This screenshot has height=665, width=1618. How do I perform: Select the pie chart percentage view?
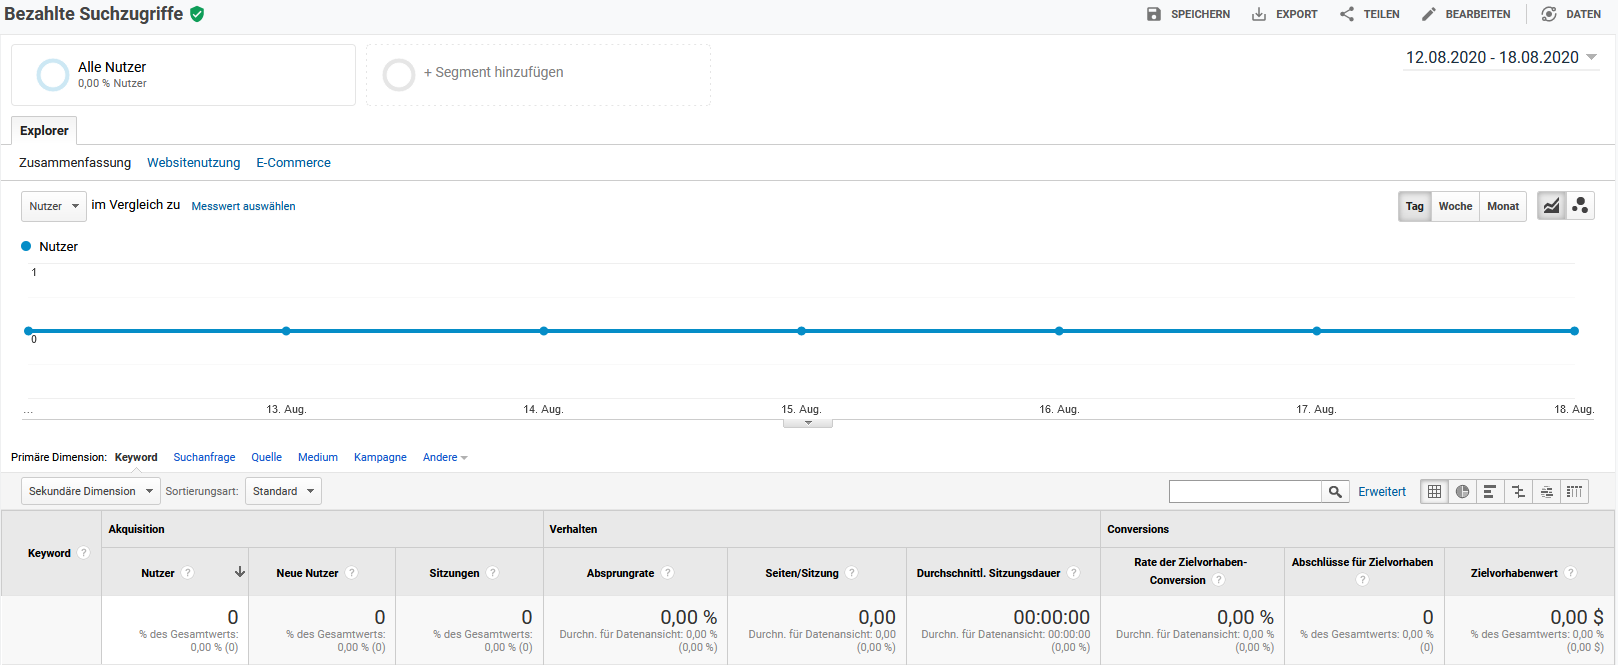(1463, 491)
